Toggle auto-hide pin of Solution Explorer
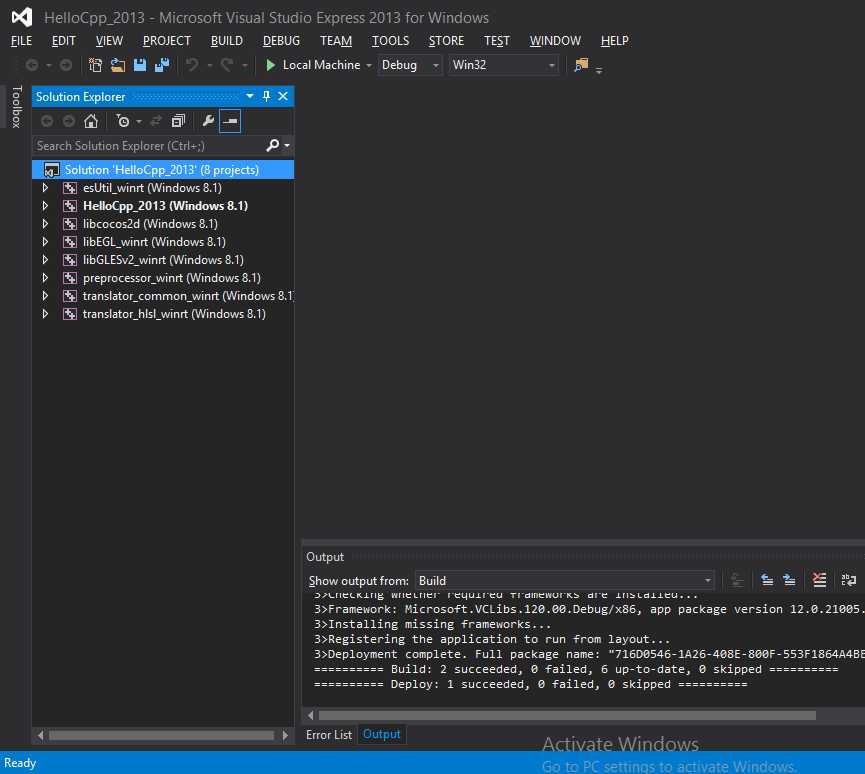865x774 pixels. [x=266, y=96]
